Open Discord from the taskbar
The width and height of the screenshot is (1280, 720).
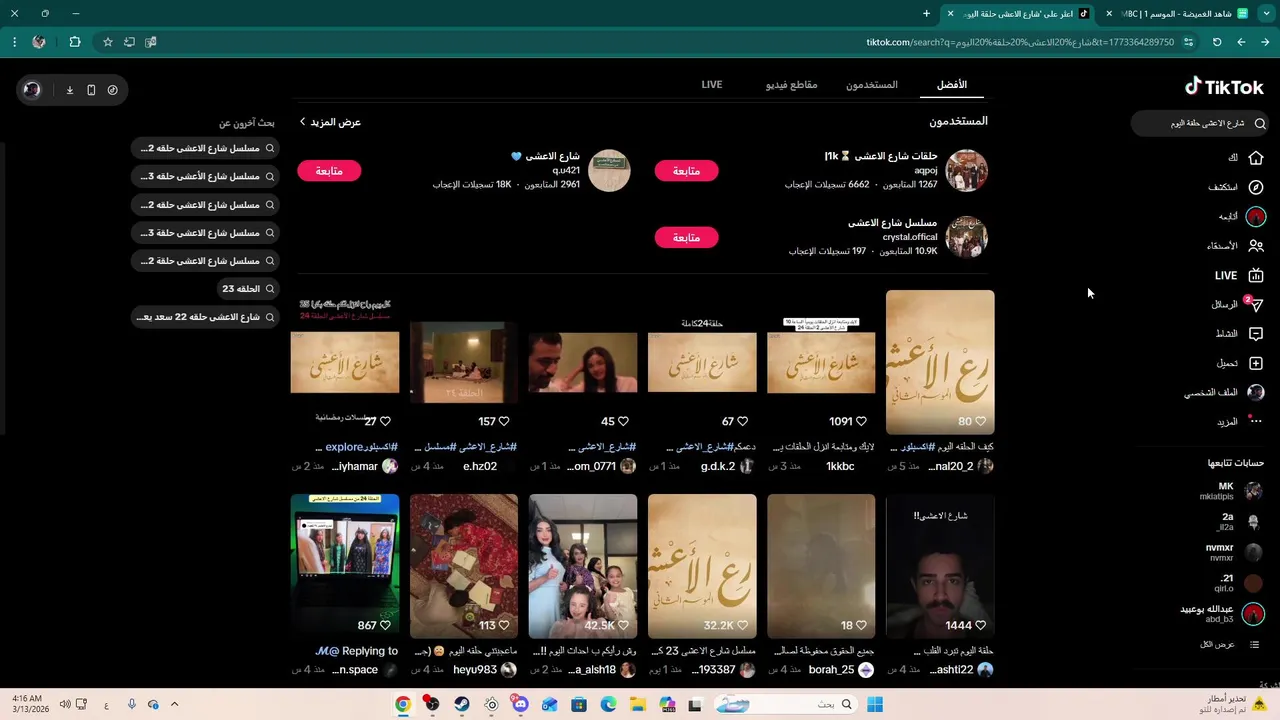[x=520, y=705]
